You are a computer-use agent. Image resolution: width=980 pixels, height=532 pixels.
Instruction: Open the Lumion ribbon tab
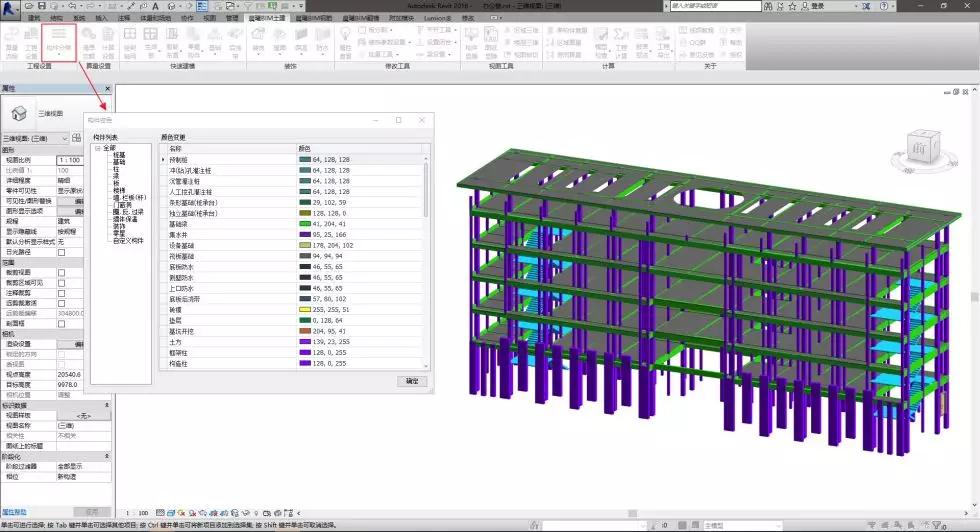[437, 18]
